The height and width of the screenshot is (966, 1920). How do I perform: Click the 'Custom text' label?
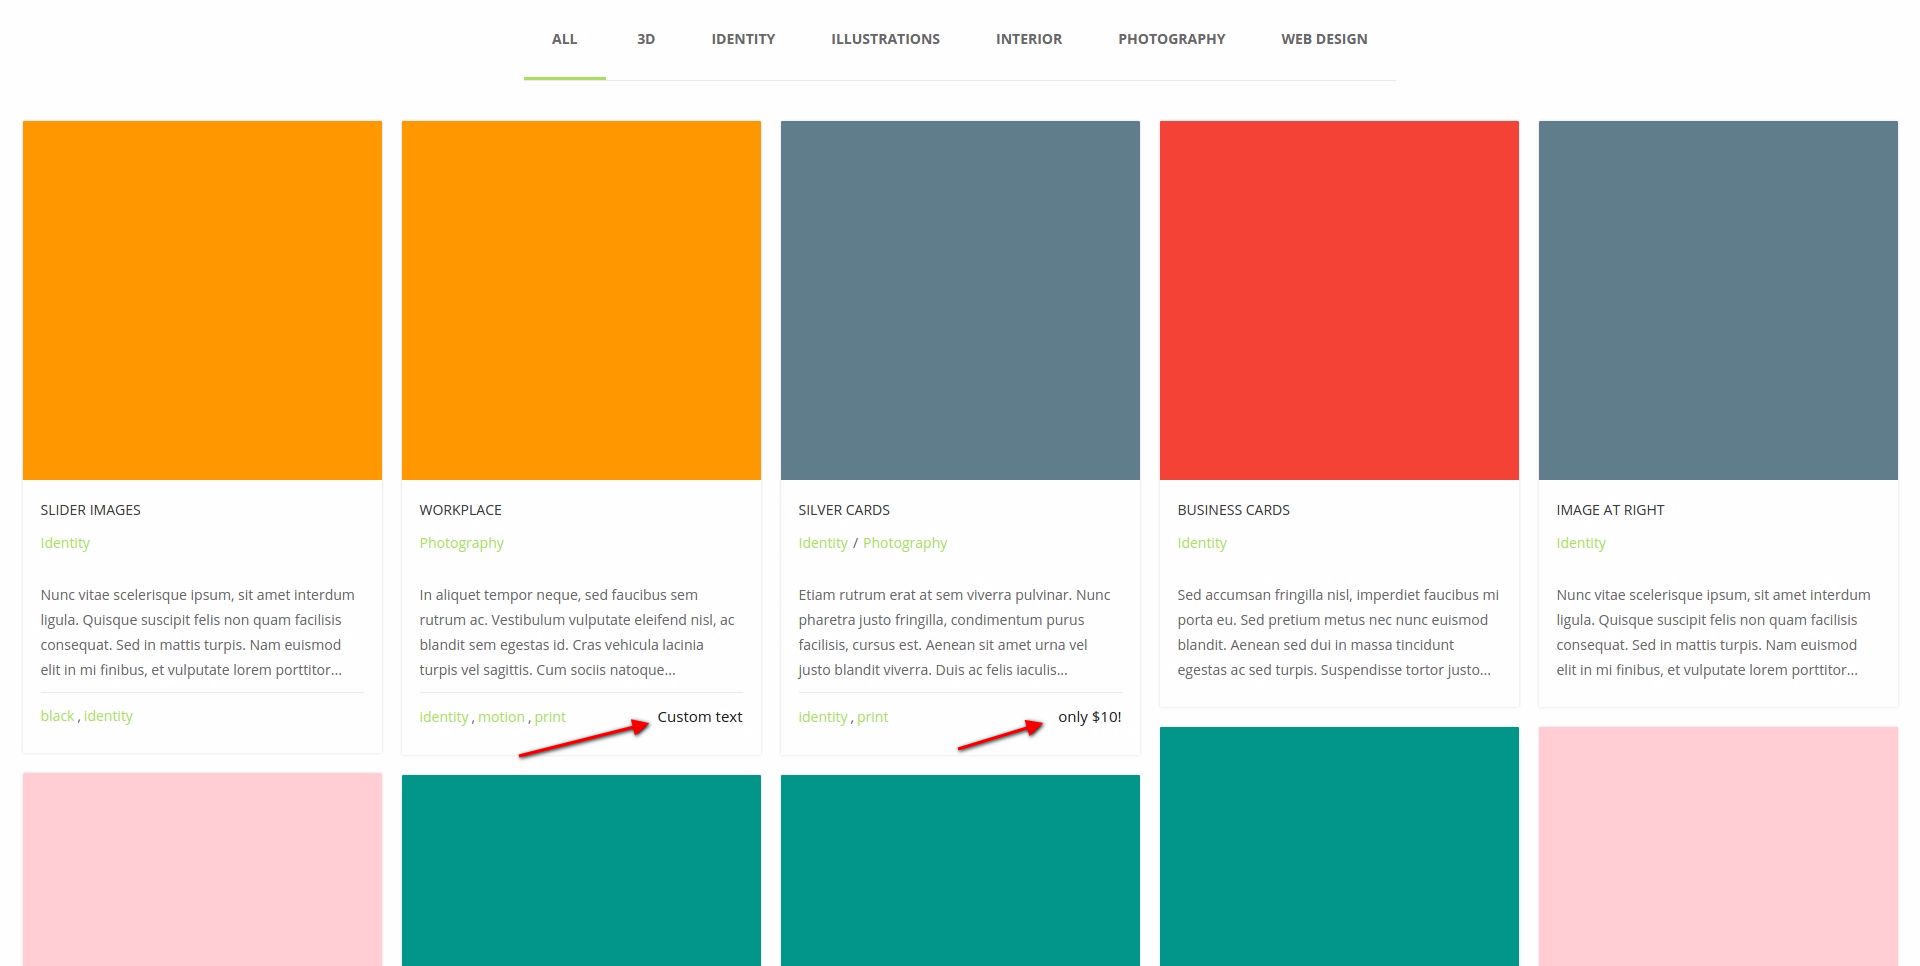700,717
